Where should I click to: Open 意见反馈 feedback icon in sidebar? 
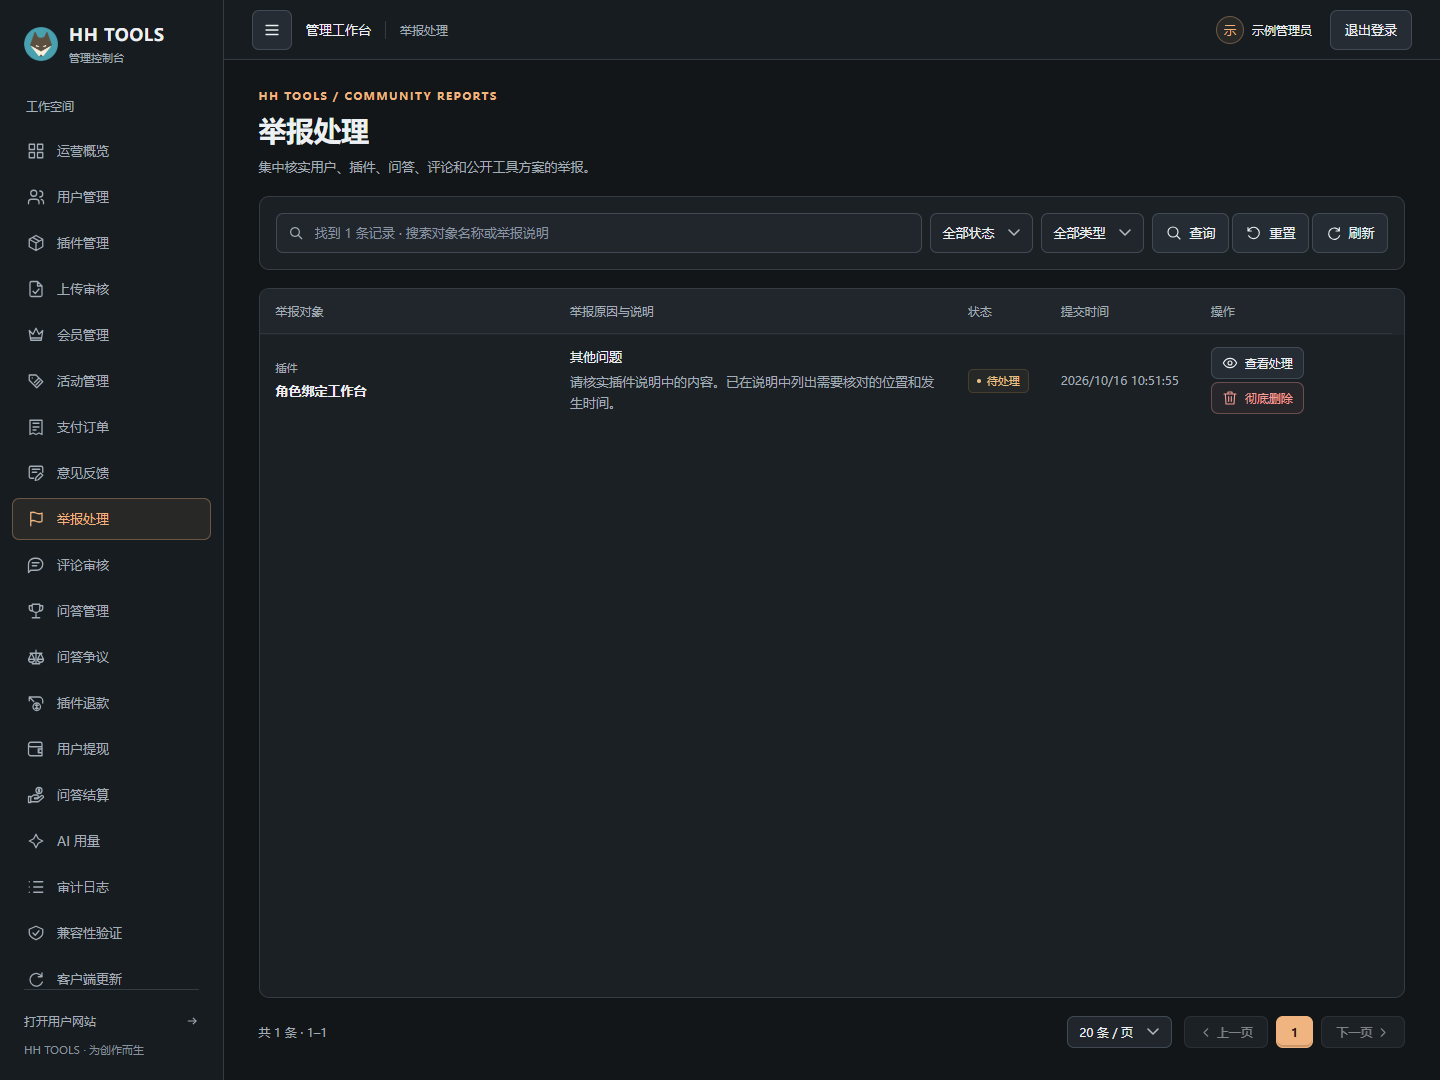click(x=36, y=473)
